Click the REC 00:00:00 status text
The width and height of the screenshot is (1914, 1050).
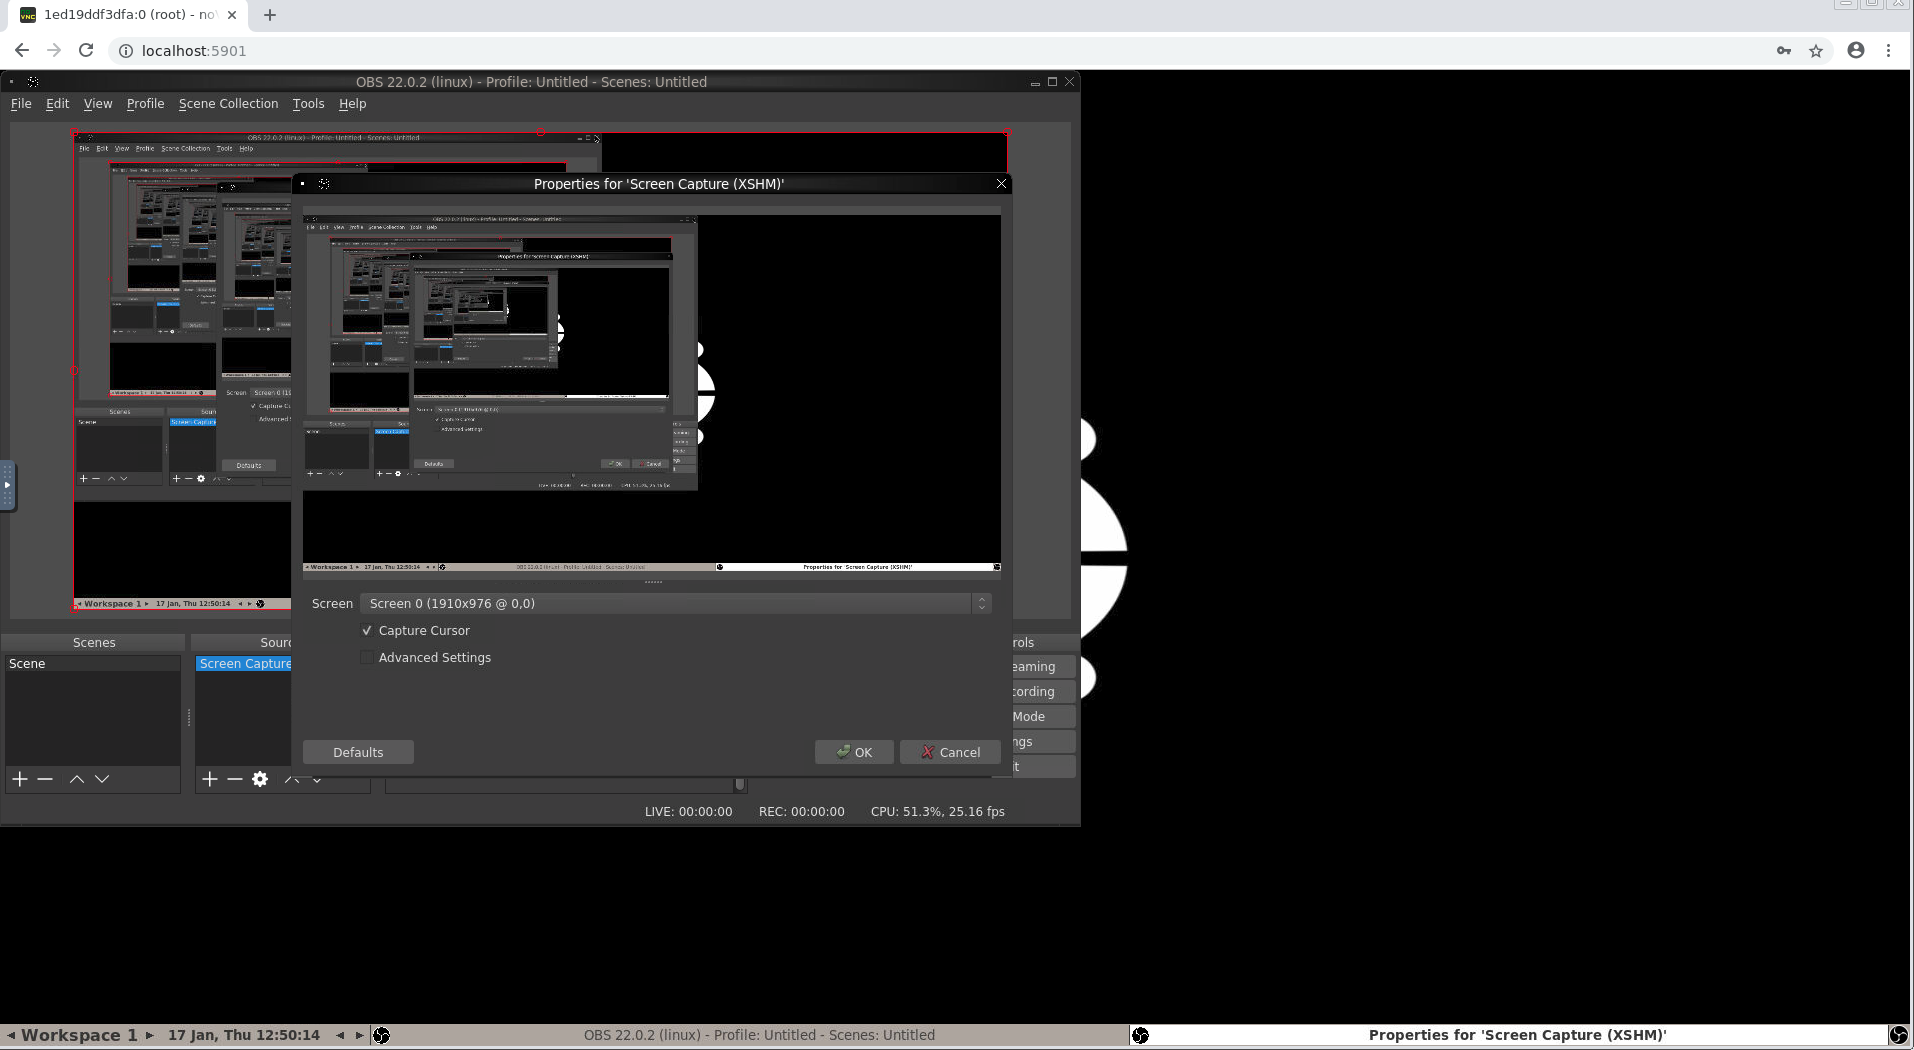coord(801,812)
